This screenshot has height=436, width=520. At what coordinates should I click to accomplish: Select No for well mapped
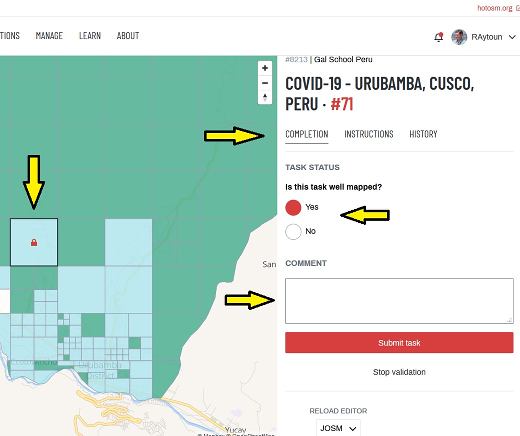pos(293,232)
